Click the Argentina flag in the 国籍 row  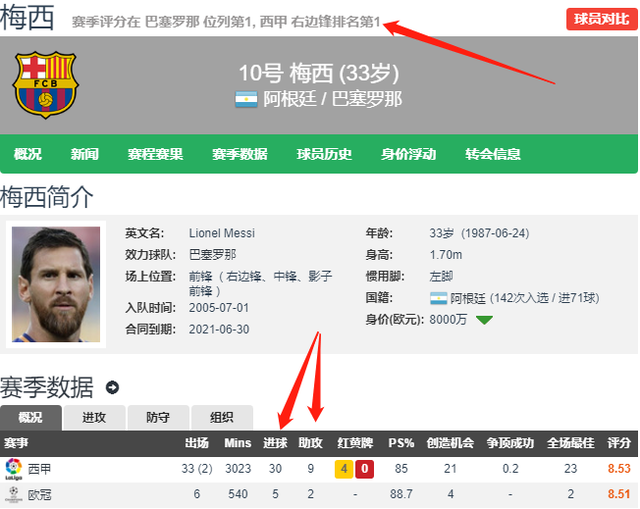click(x=438, y=298)
